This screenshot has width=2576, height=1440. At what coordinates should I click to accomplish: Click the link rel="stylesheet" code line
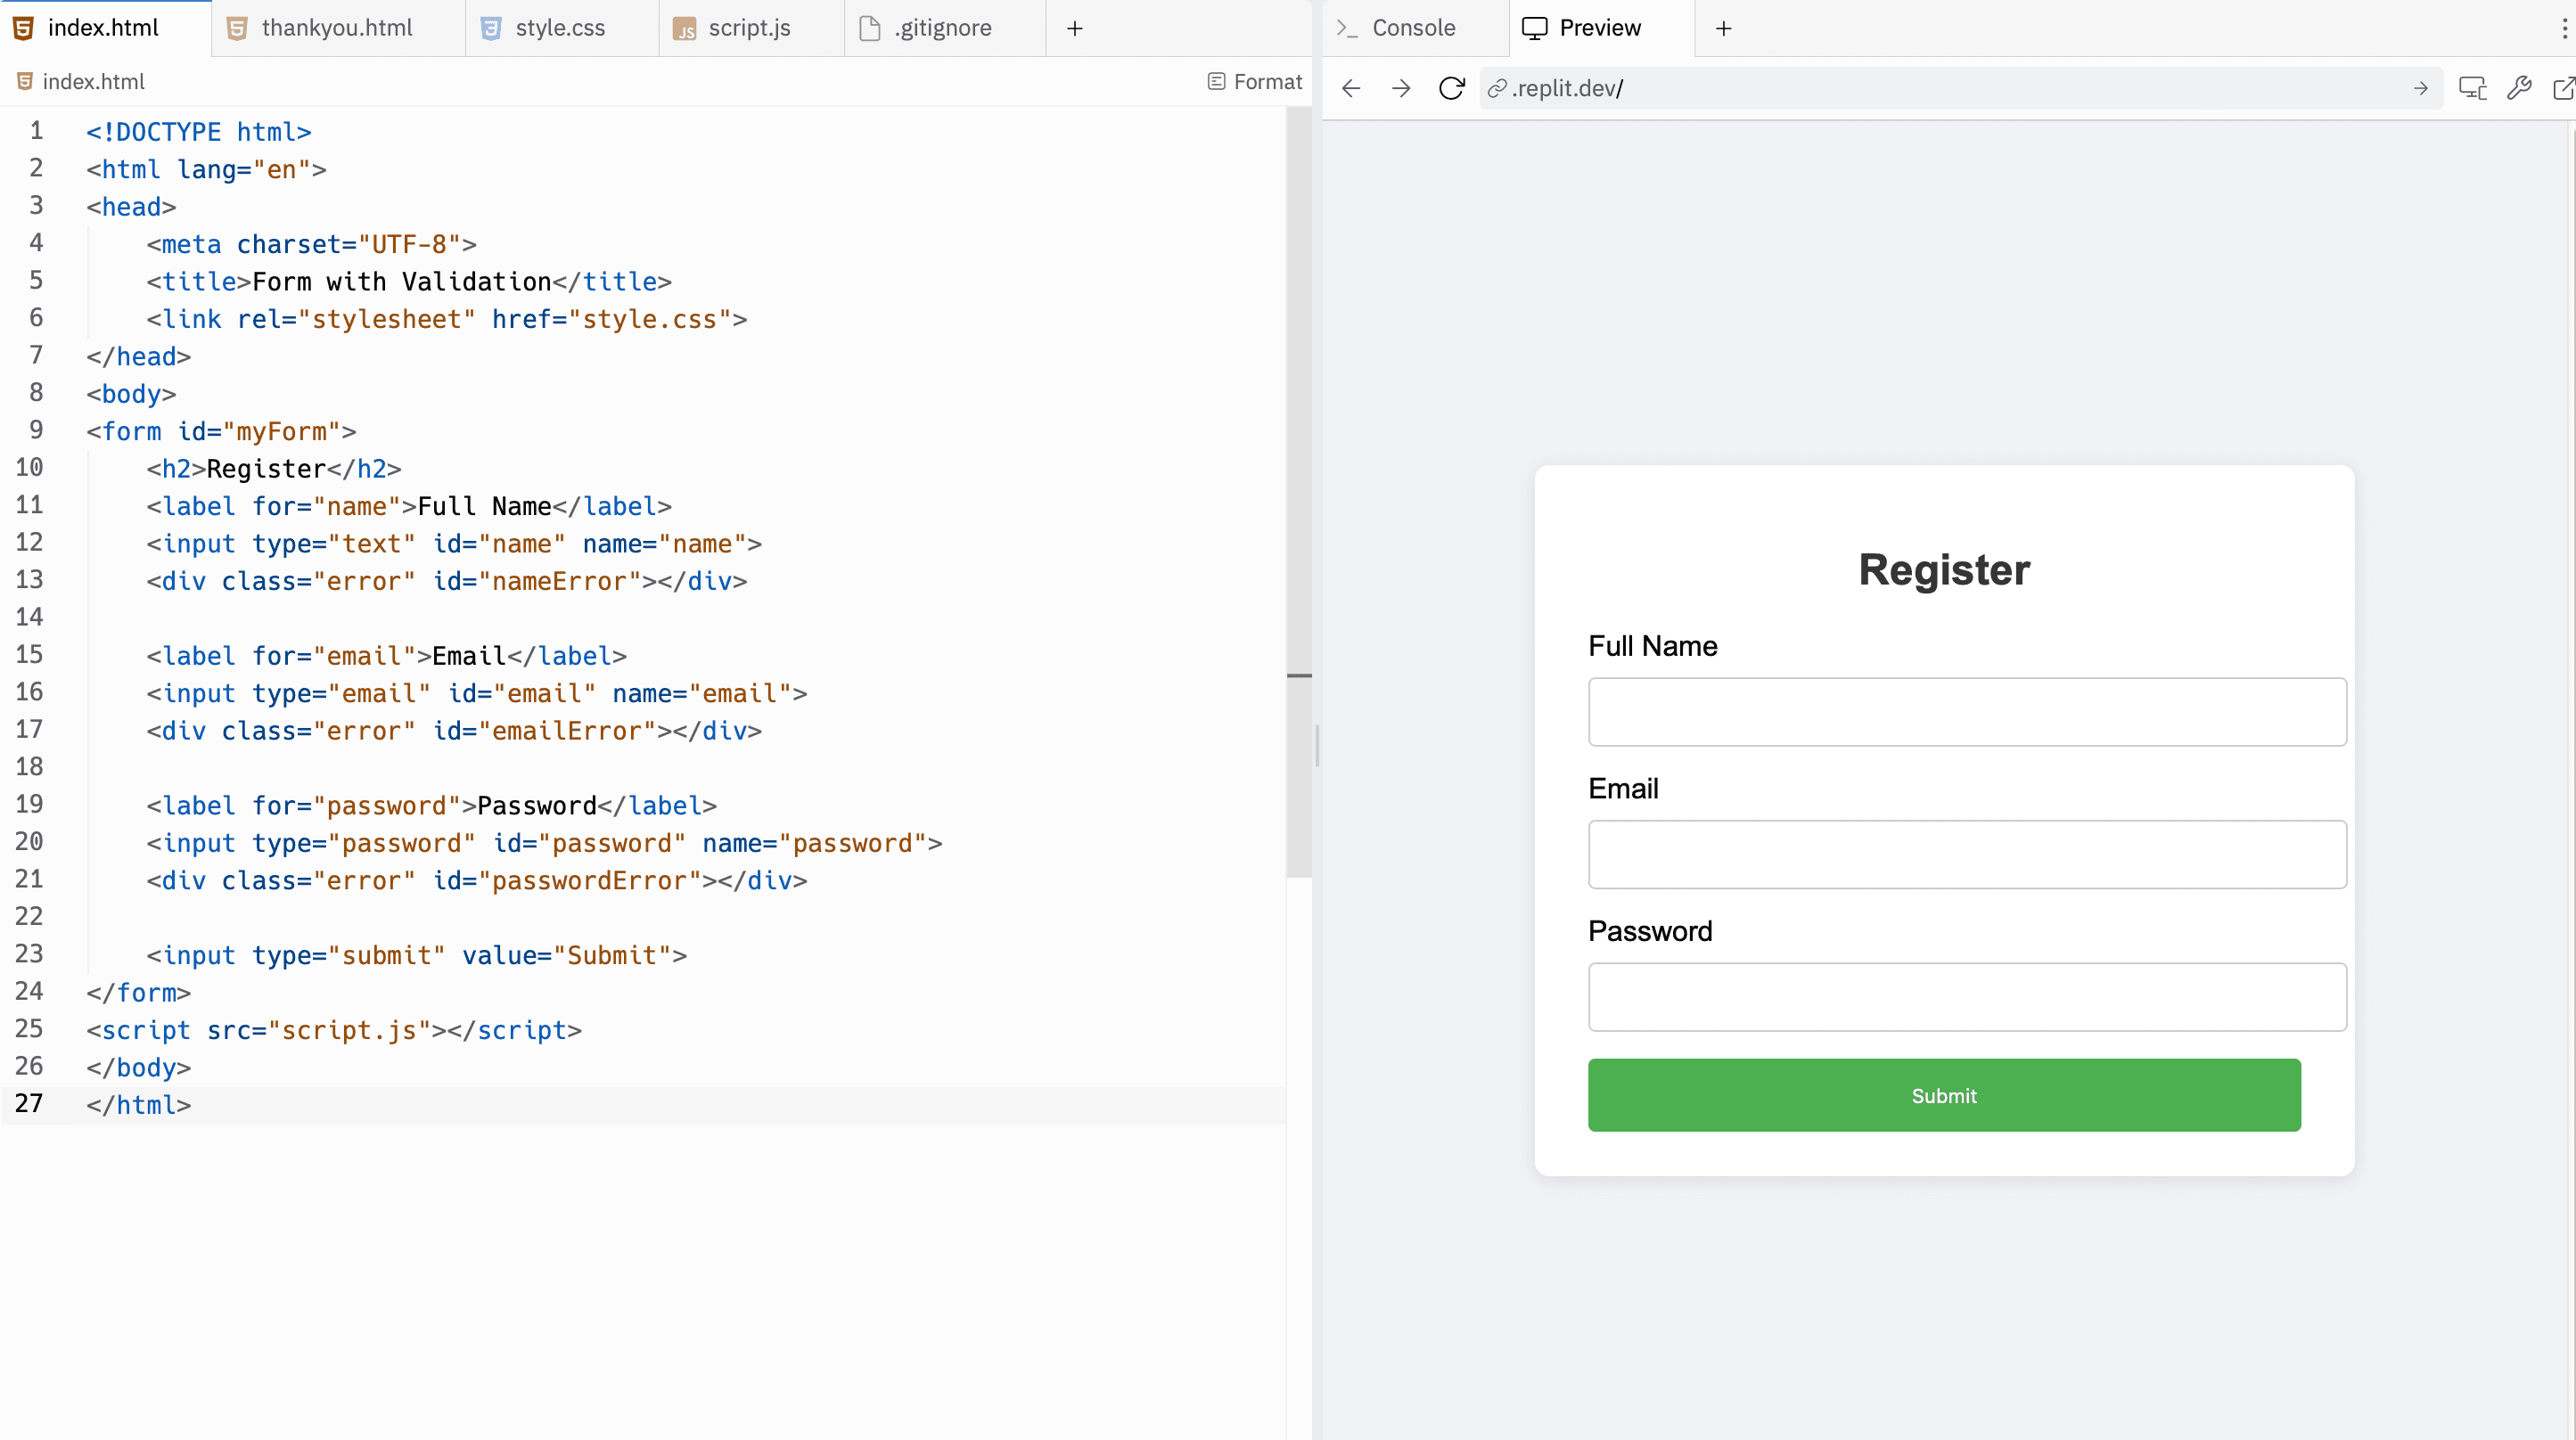(x=446, y=320)
